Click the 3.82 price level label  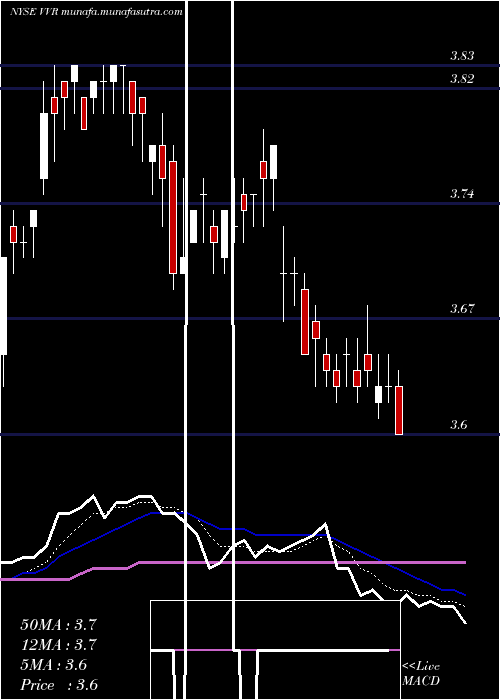pyautogui.click(x=462, y=79)
